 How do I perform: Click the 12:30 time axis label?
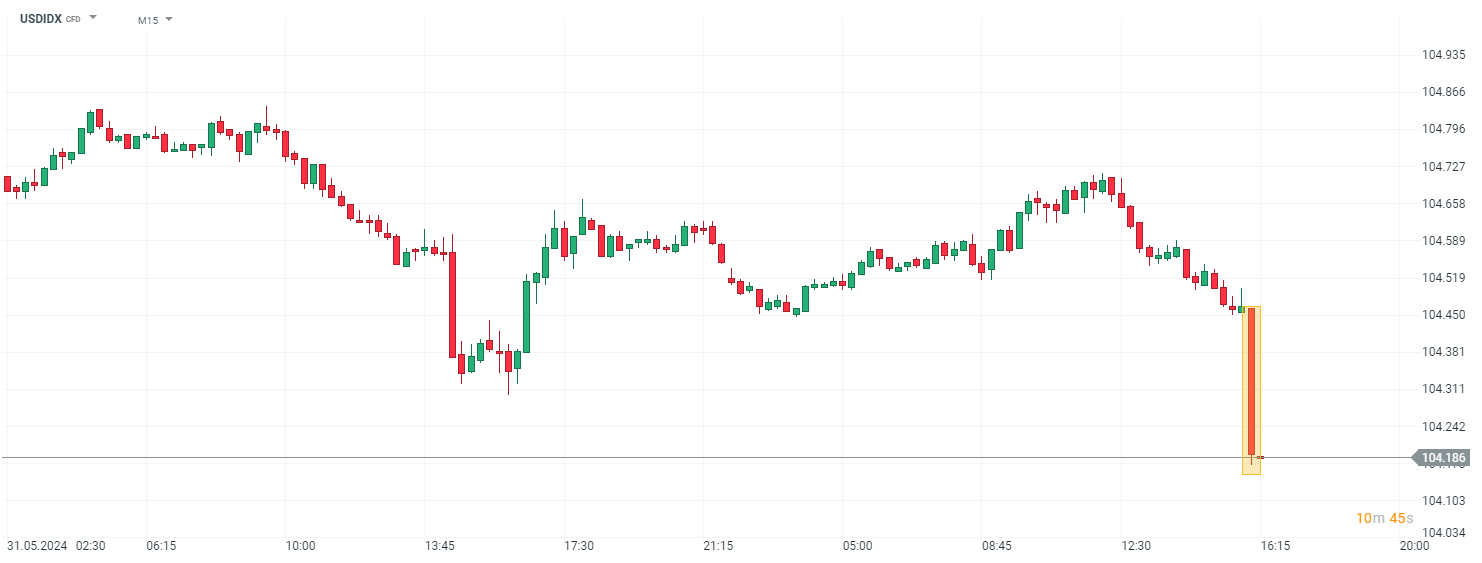1136,546
